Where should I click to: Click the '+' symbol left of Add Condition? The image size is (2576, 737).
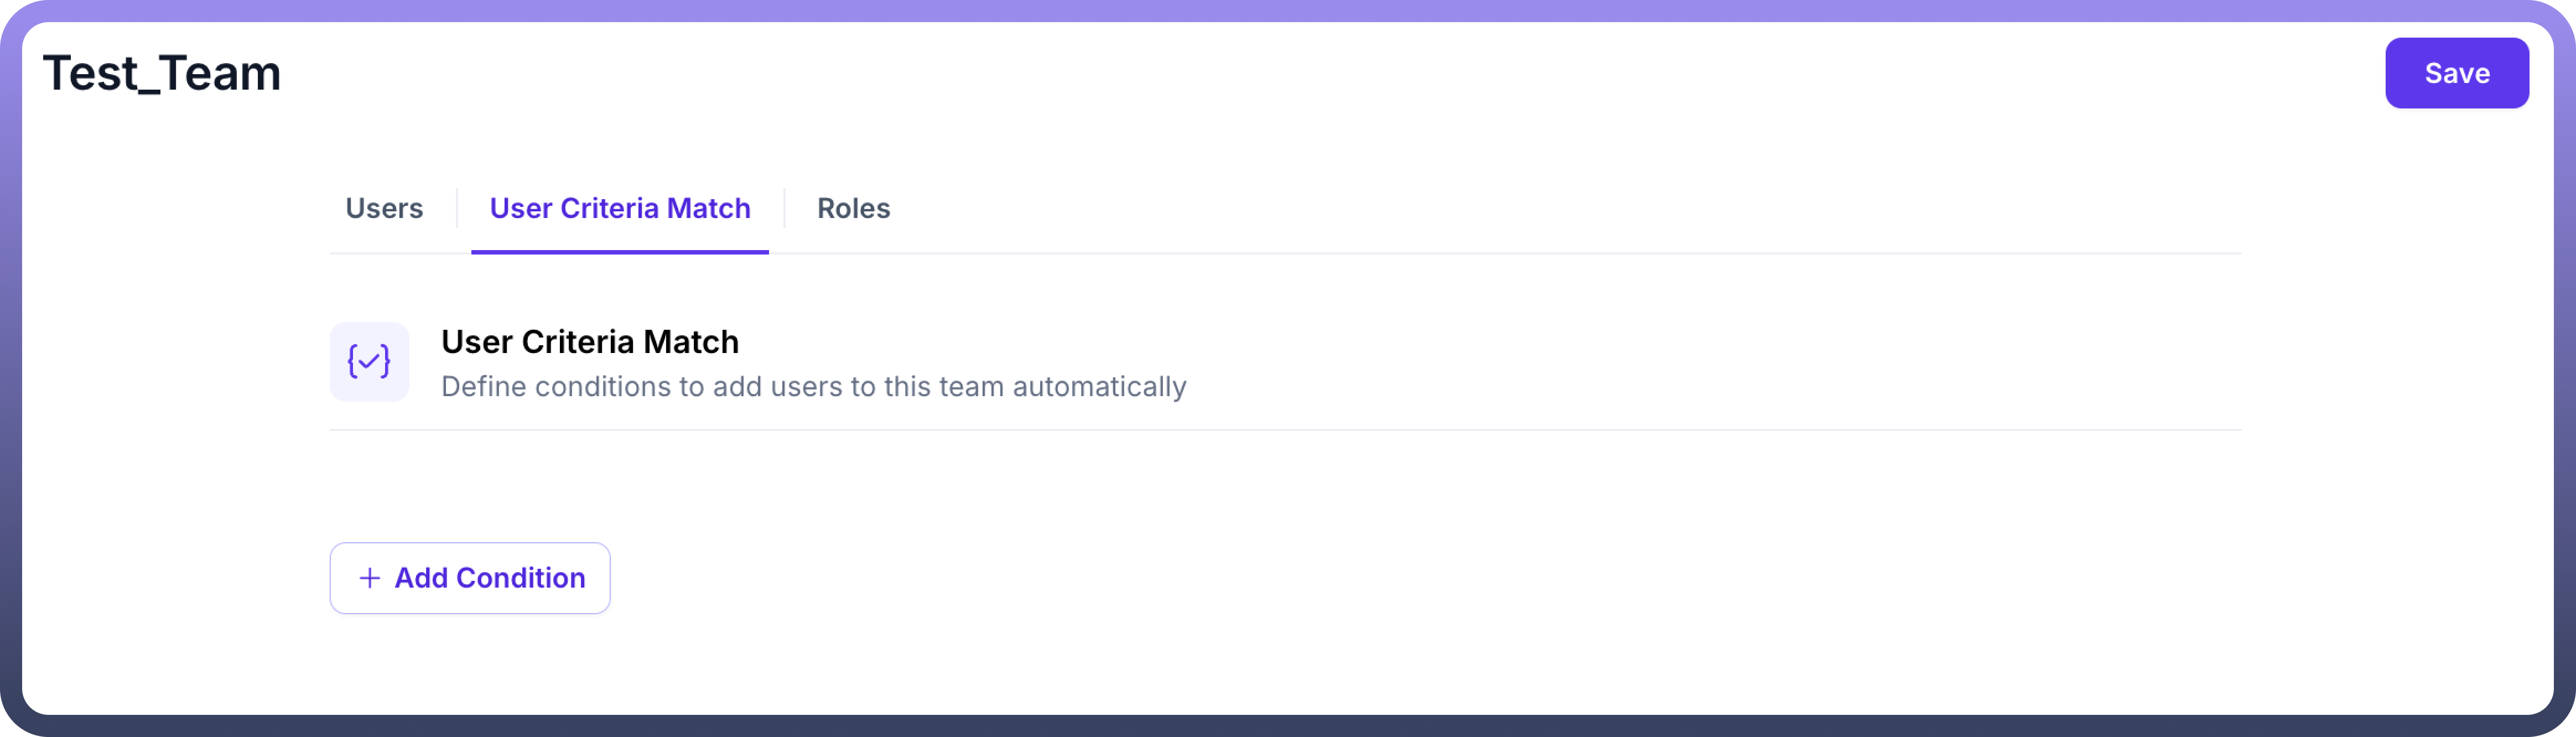tap(369, 578)
